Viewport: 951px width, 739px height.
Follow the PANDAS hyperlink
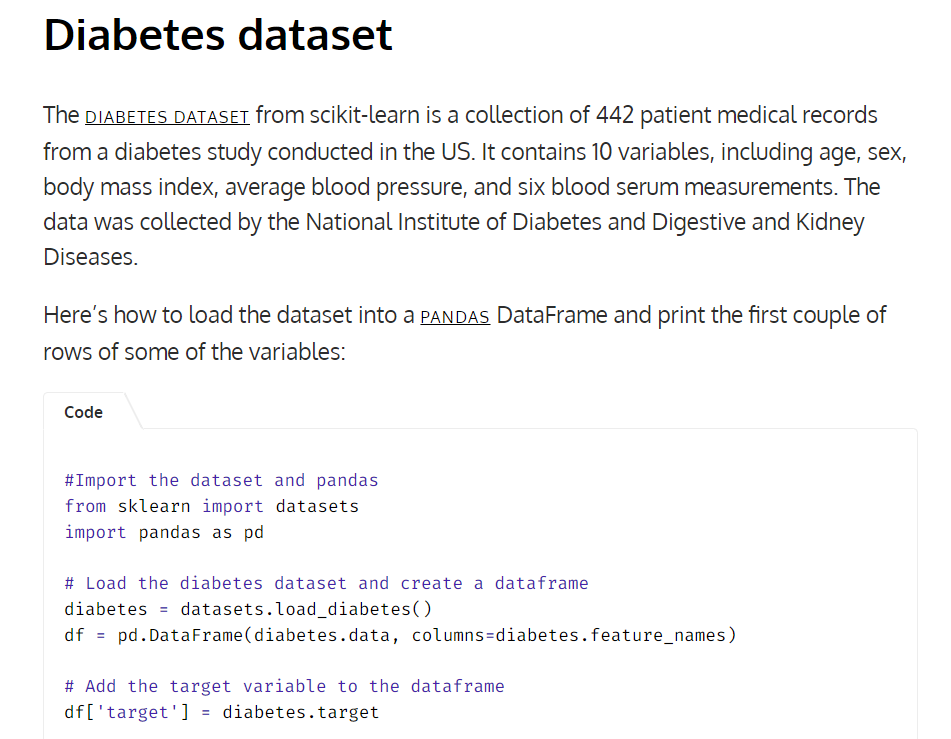(x=455, y=317)
